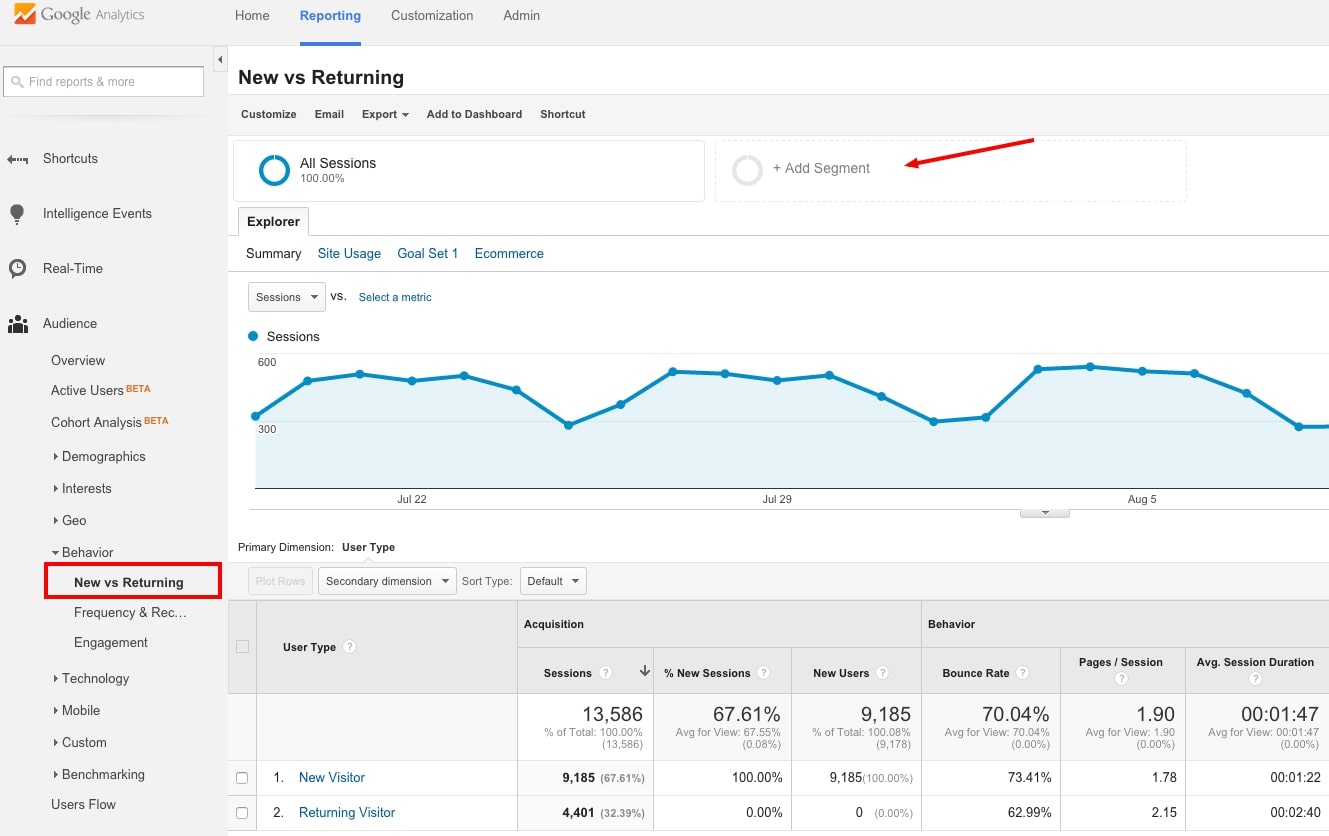Click the Select a metric link
Image resolution: width=1329 pixels, height=836 pixels.
click(395, 297)
